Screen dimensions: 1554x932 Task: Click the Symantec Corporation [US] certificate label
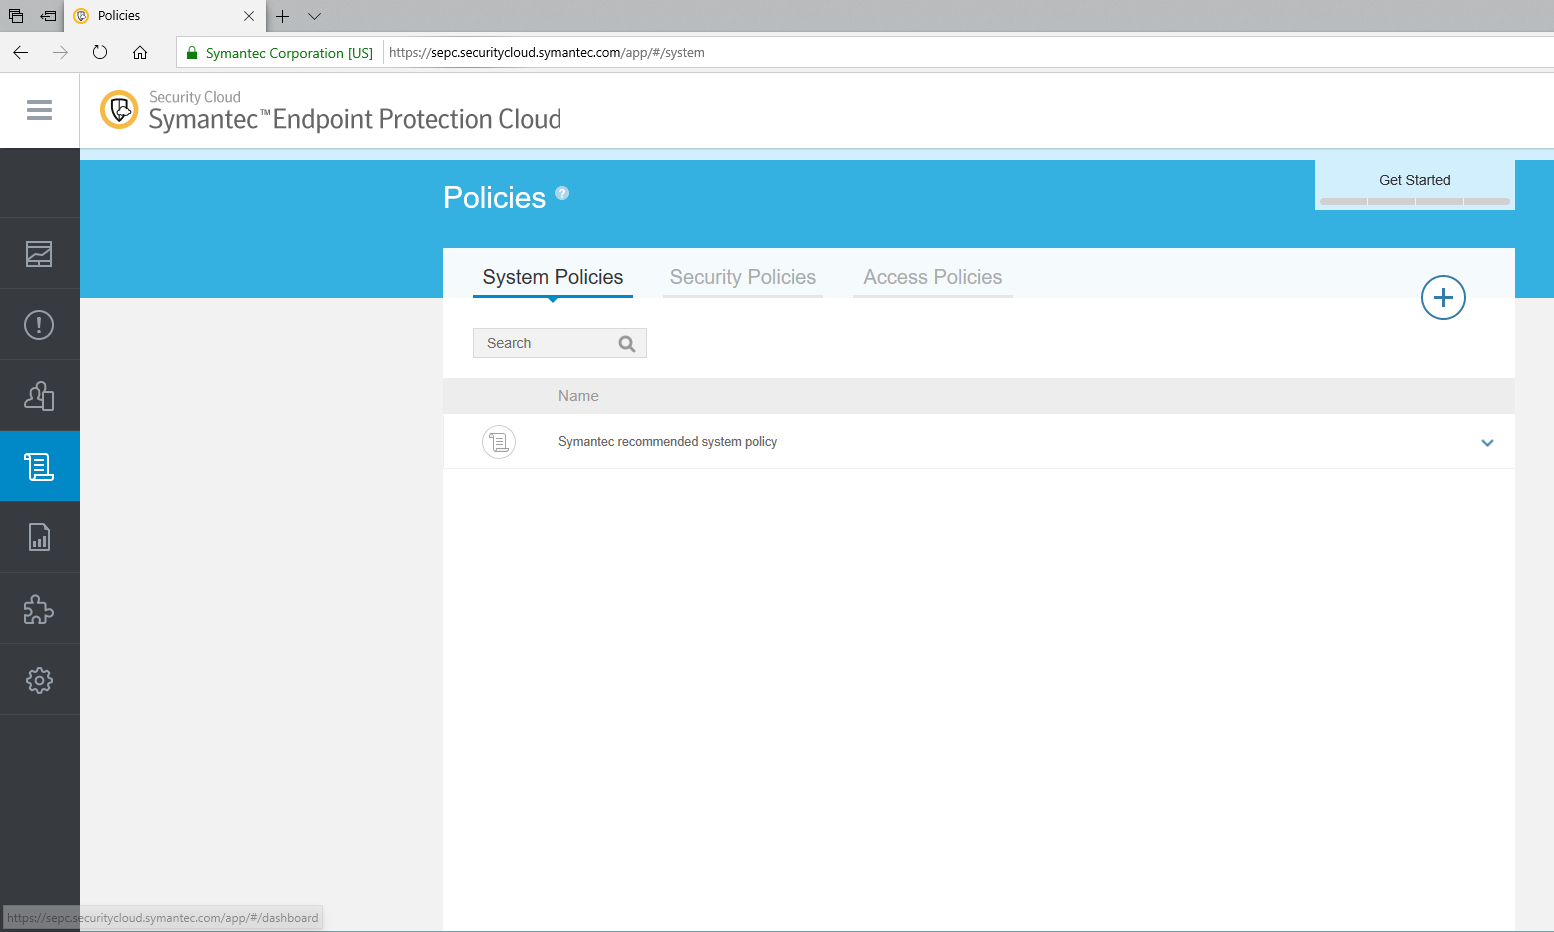289,53
